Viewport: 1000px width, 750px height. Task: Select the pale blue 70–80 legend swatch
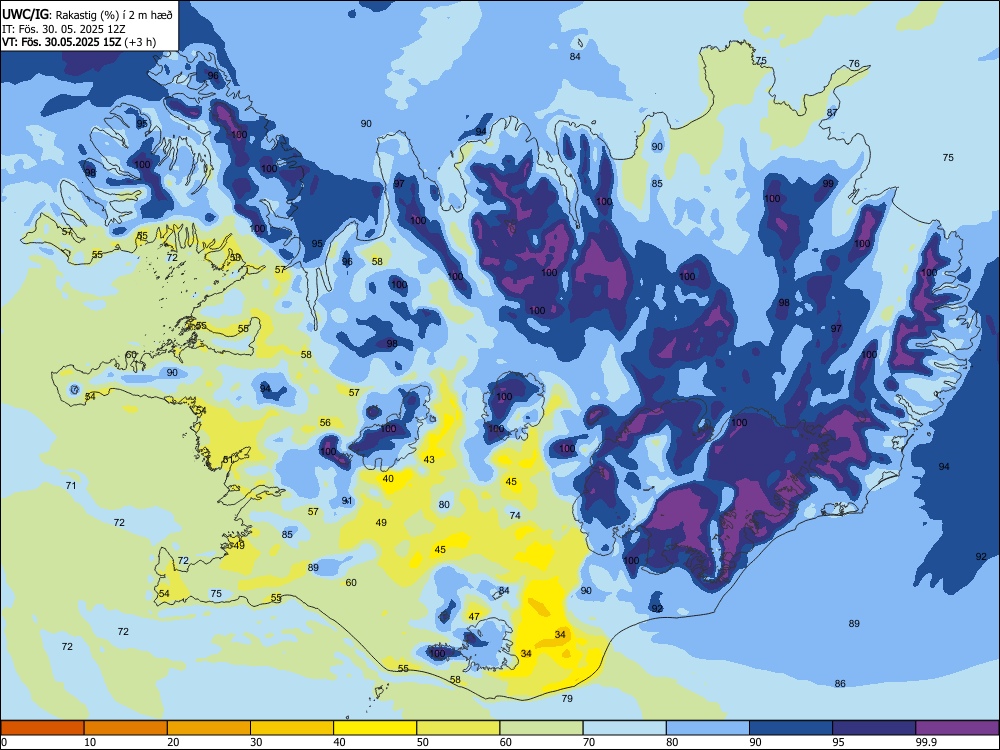click(625, 728)
